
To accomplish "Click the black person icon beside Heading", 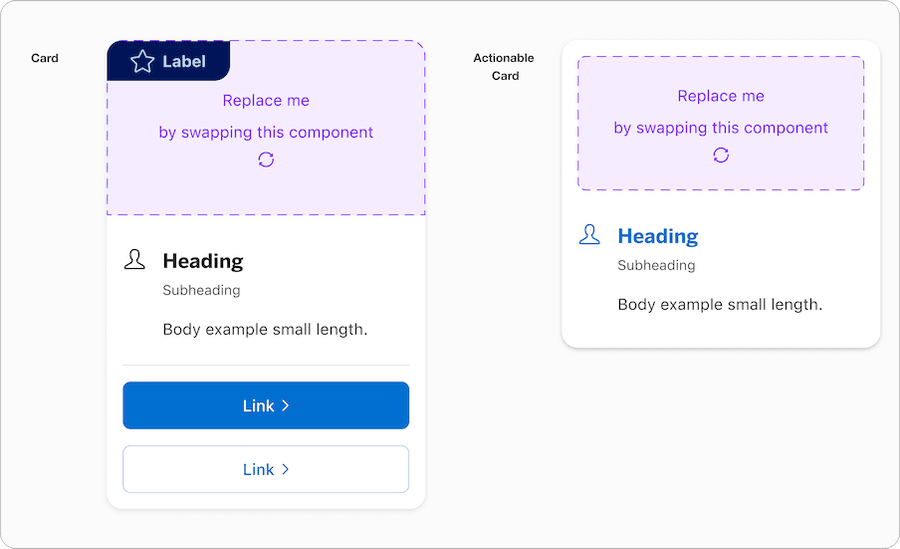I will [134, 260].
